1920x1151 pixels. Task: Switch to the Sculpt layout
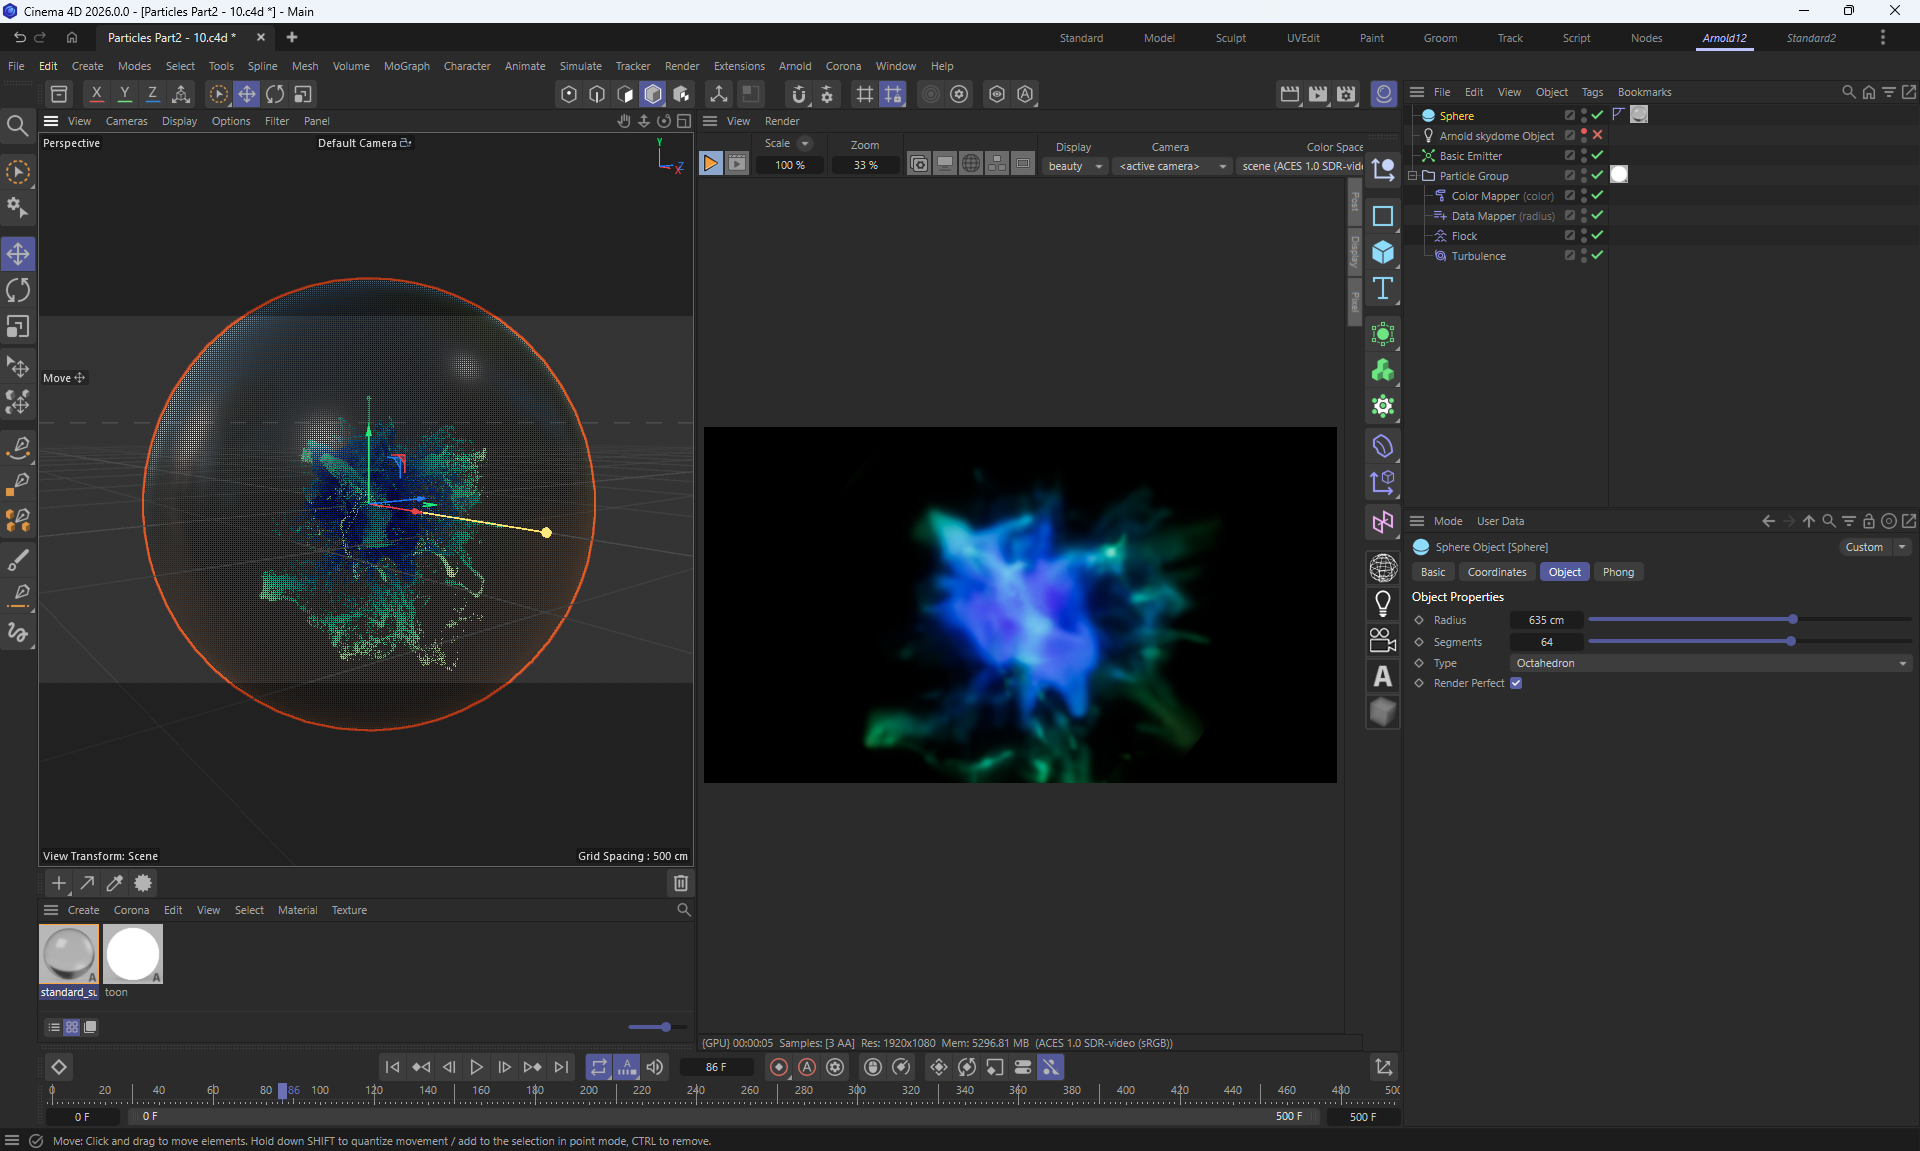pos(1230,38)
